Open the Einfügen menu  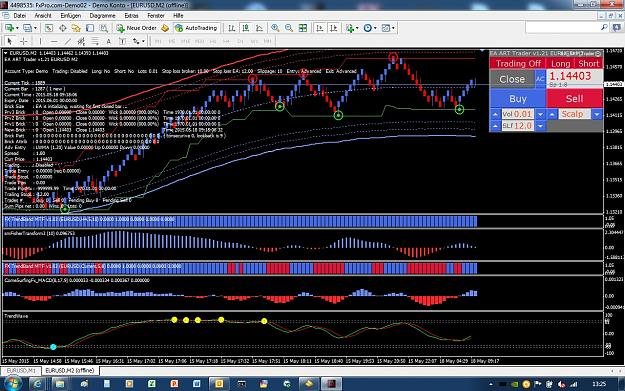pyautogui.click(x=71, y=16)
